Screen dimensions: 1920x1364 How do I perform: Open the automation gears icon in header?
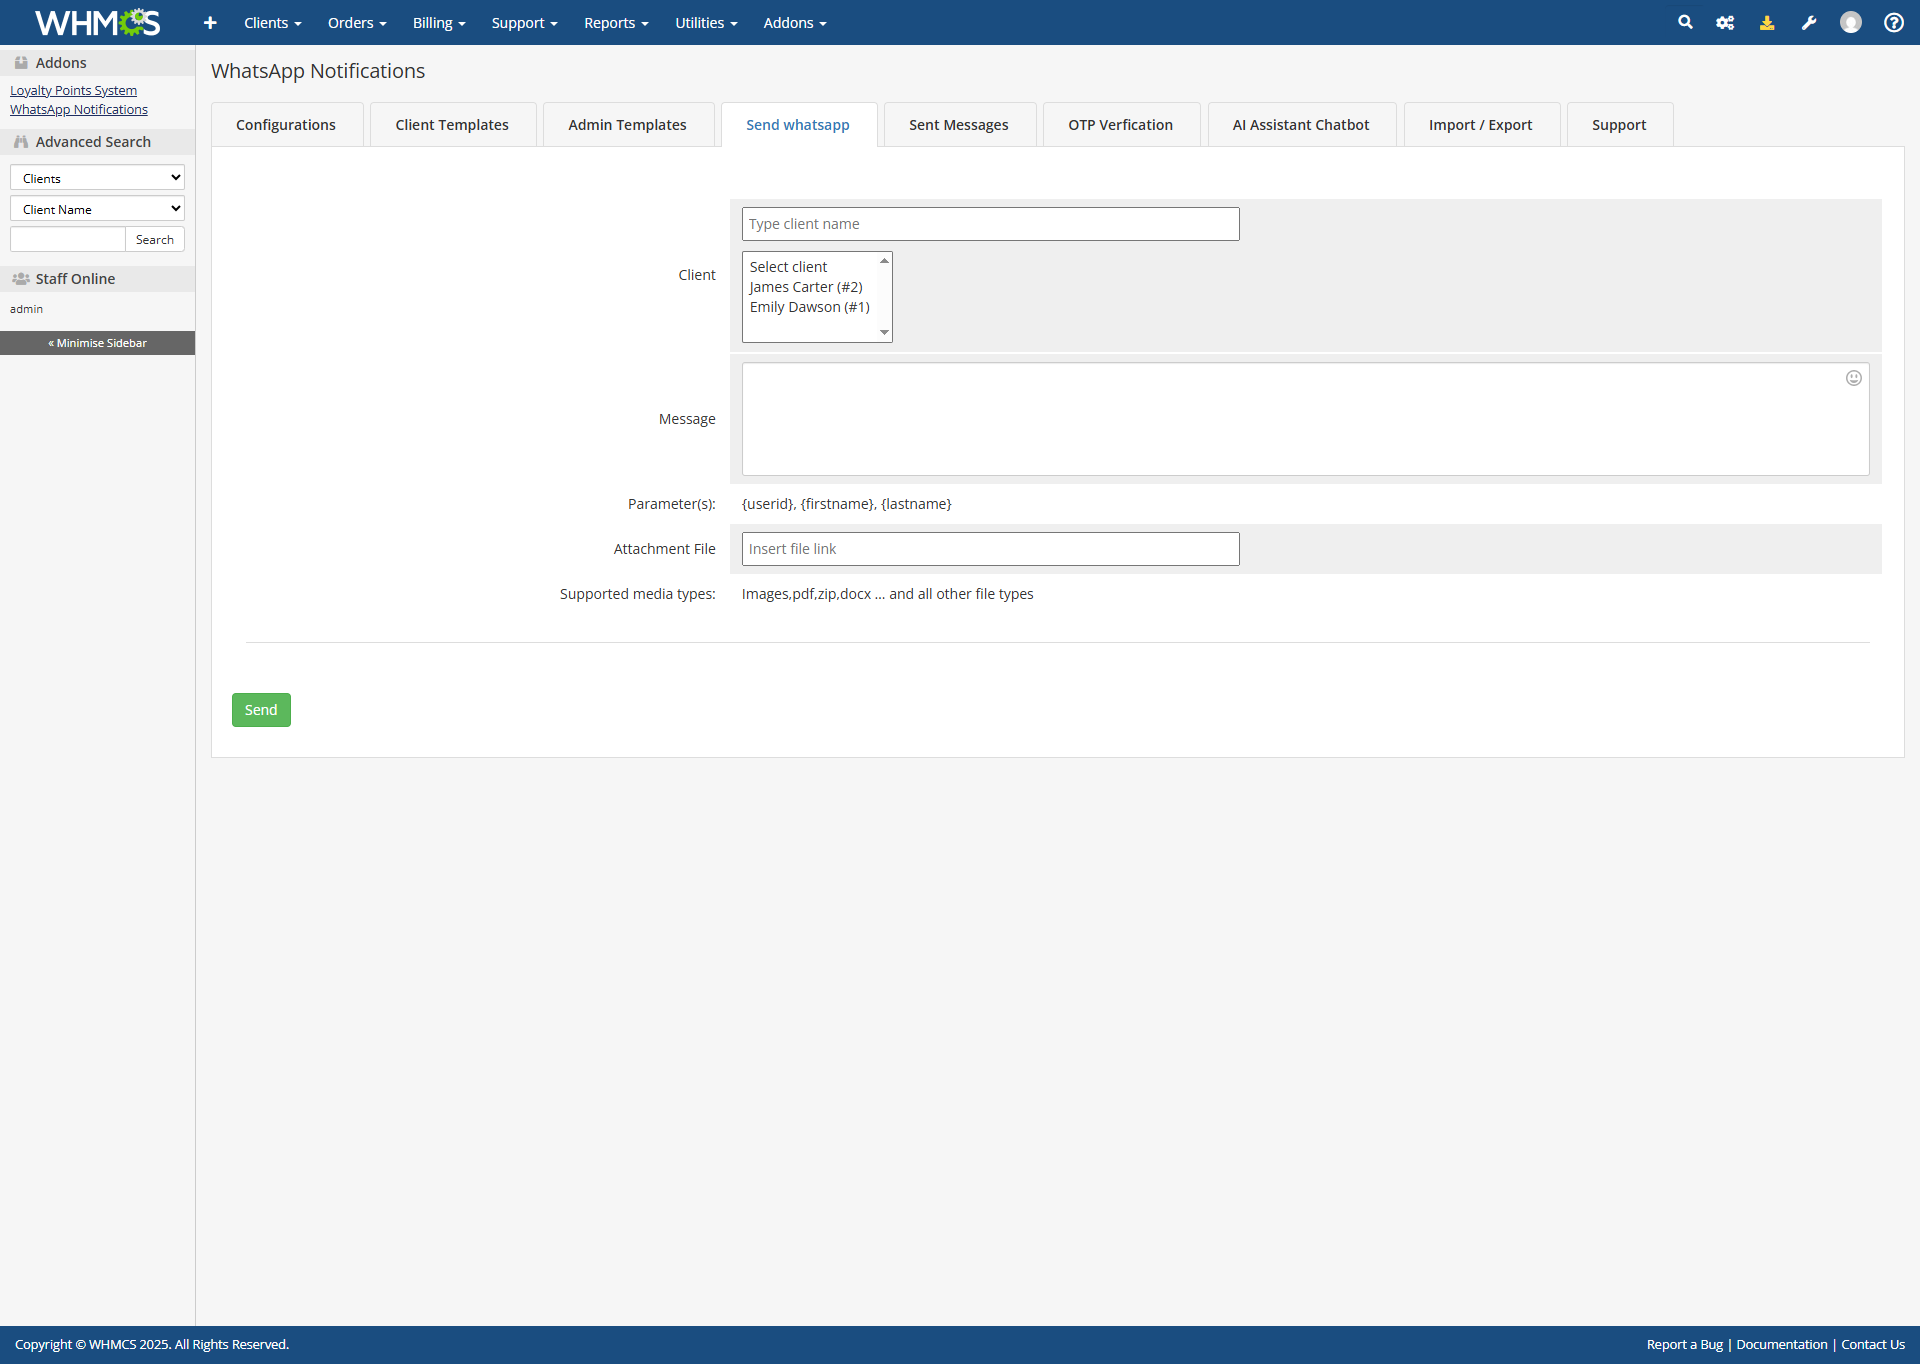pos(1725,22)
